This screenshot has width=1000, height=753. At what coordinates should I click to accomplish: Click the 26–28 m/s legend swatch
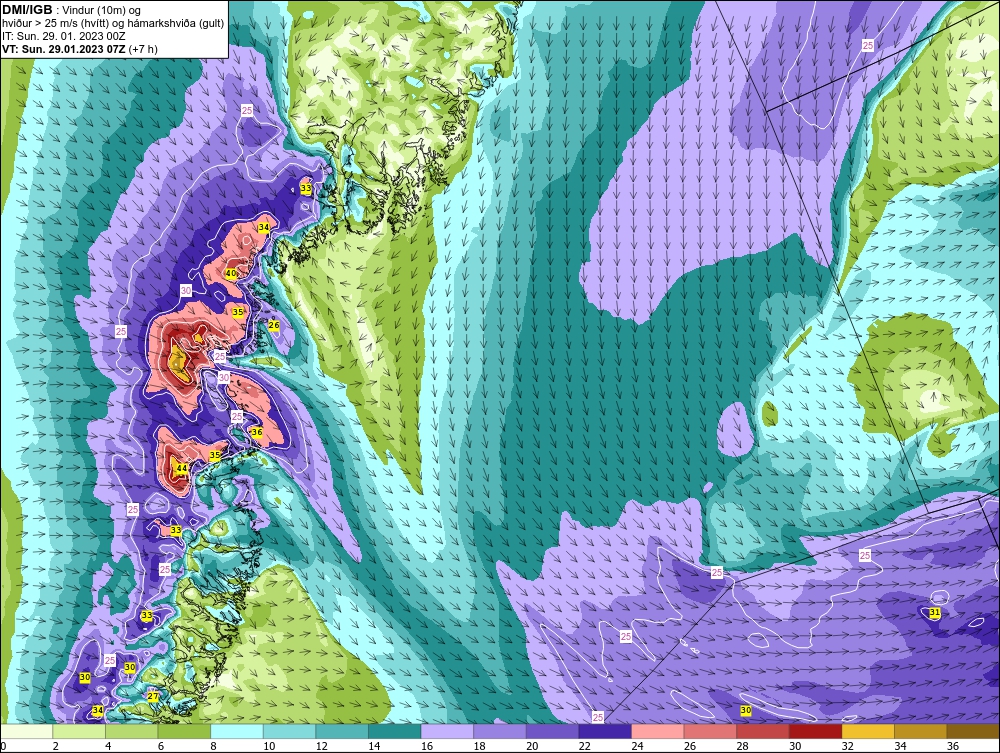[x=710, y=731]
